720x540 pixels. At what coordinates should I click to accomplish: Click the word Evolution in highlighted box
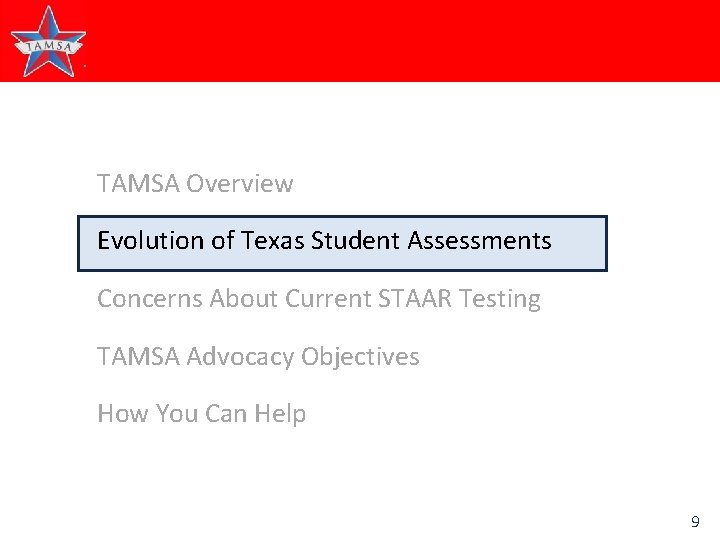coord(151,240)
